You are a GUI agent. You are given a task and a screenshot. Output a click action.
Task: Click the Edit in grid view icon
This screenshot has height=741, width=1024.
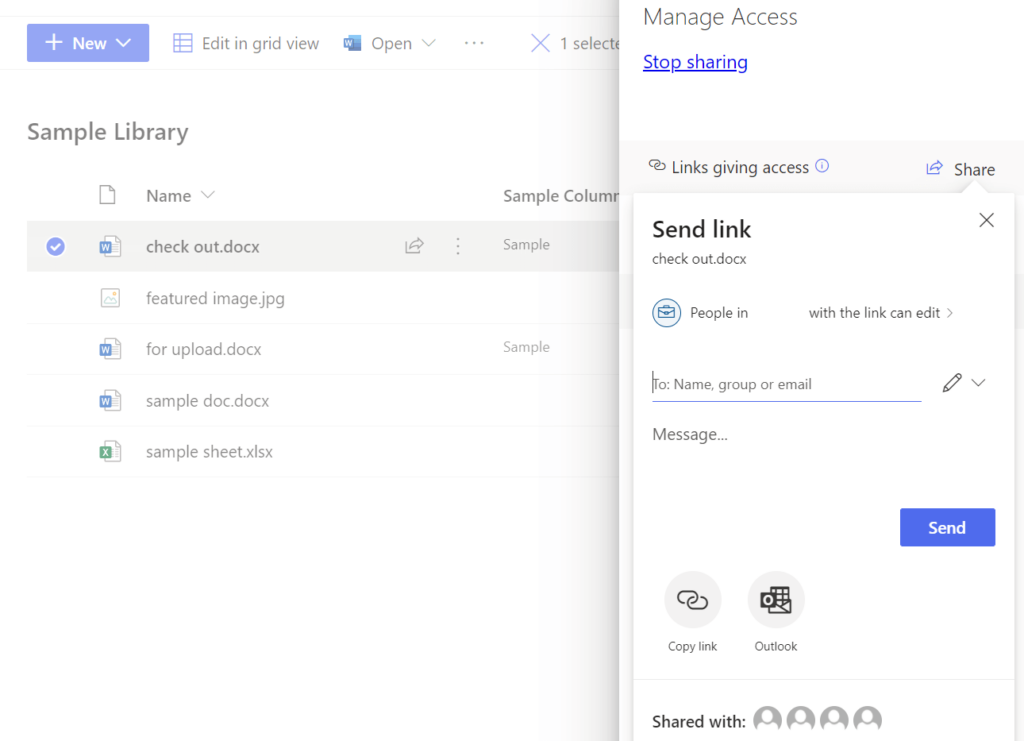pos(183,43)
